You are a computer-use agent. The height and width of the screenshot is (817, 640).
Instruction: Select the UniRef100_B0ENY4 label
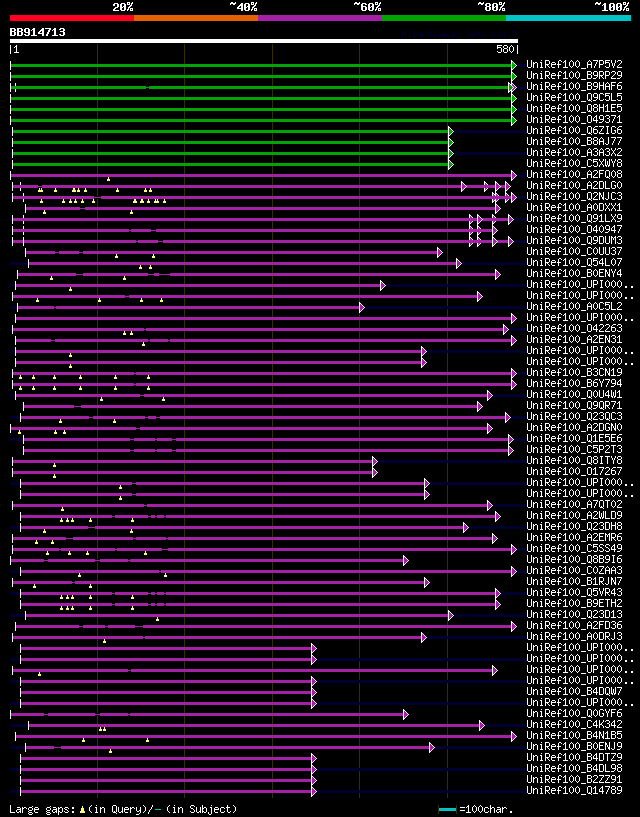574,274
